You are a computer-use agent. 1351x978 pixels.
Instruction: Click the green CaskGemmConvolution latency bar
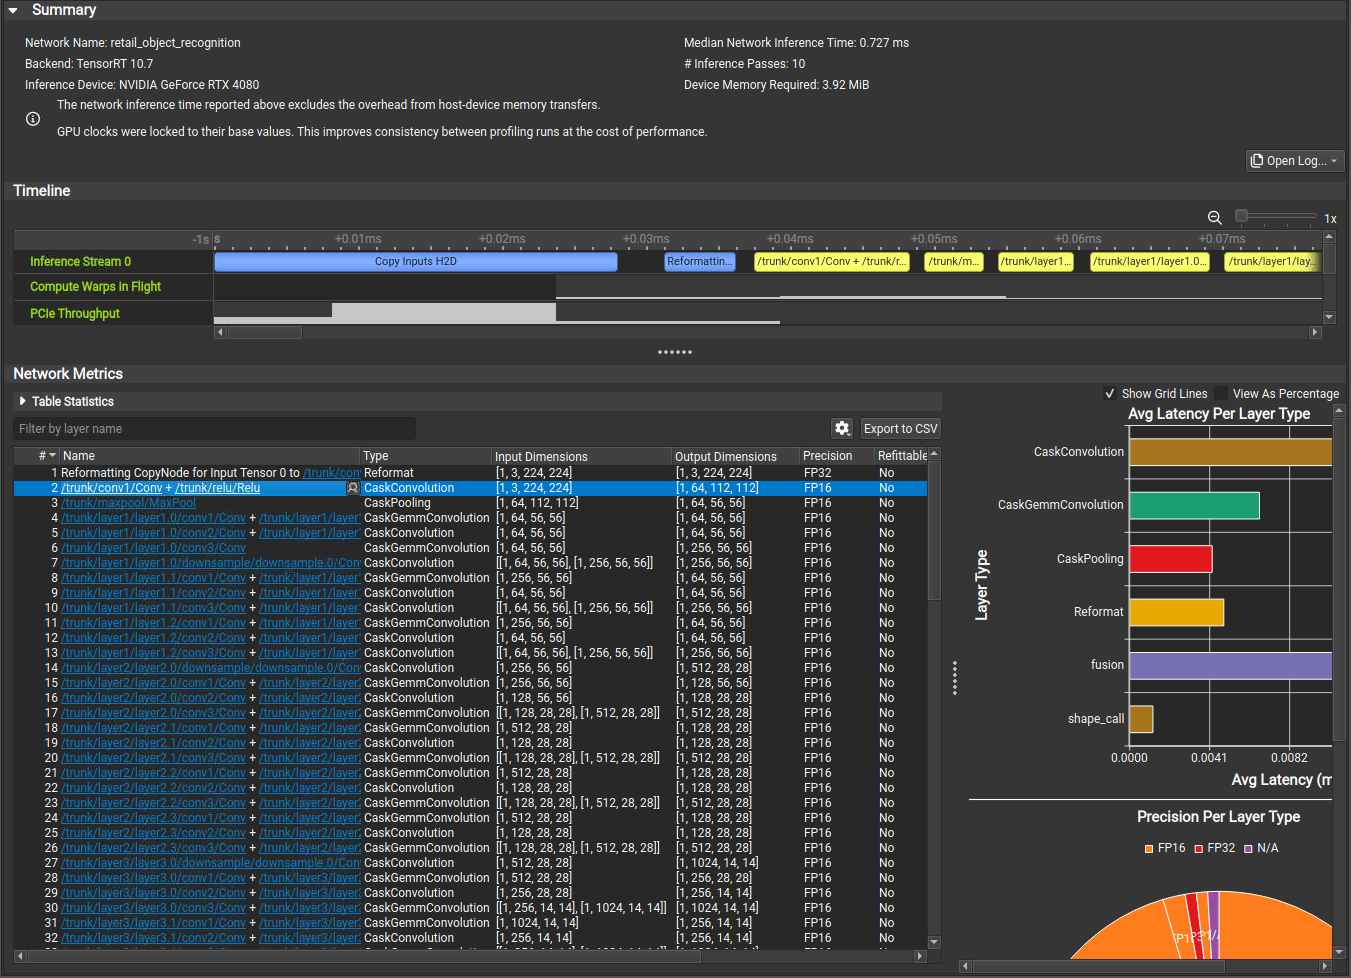[1193, 505]
